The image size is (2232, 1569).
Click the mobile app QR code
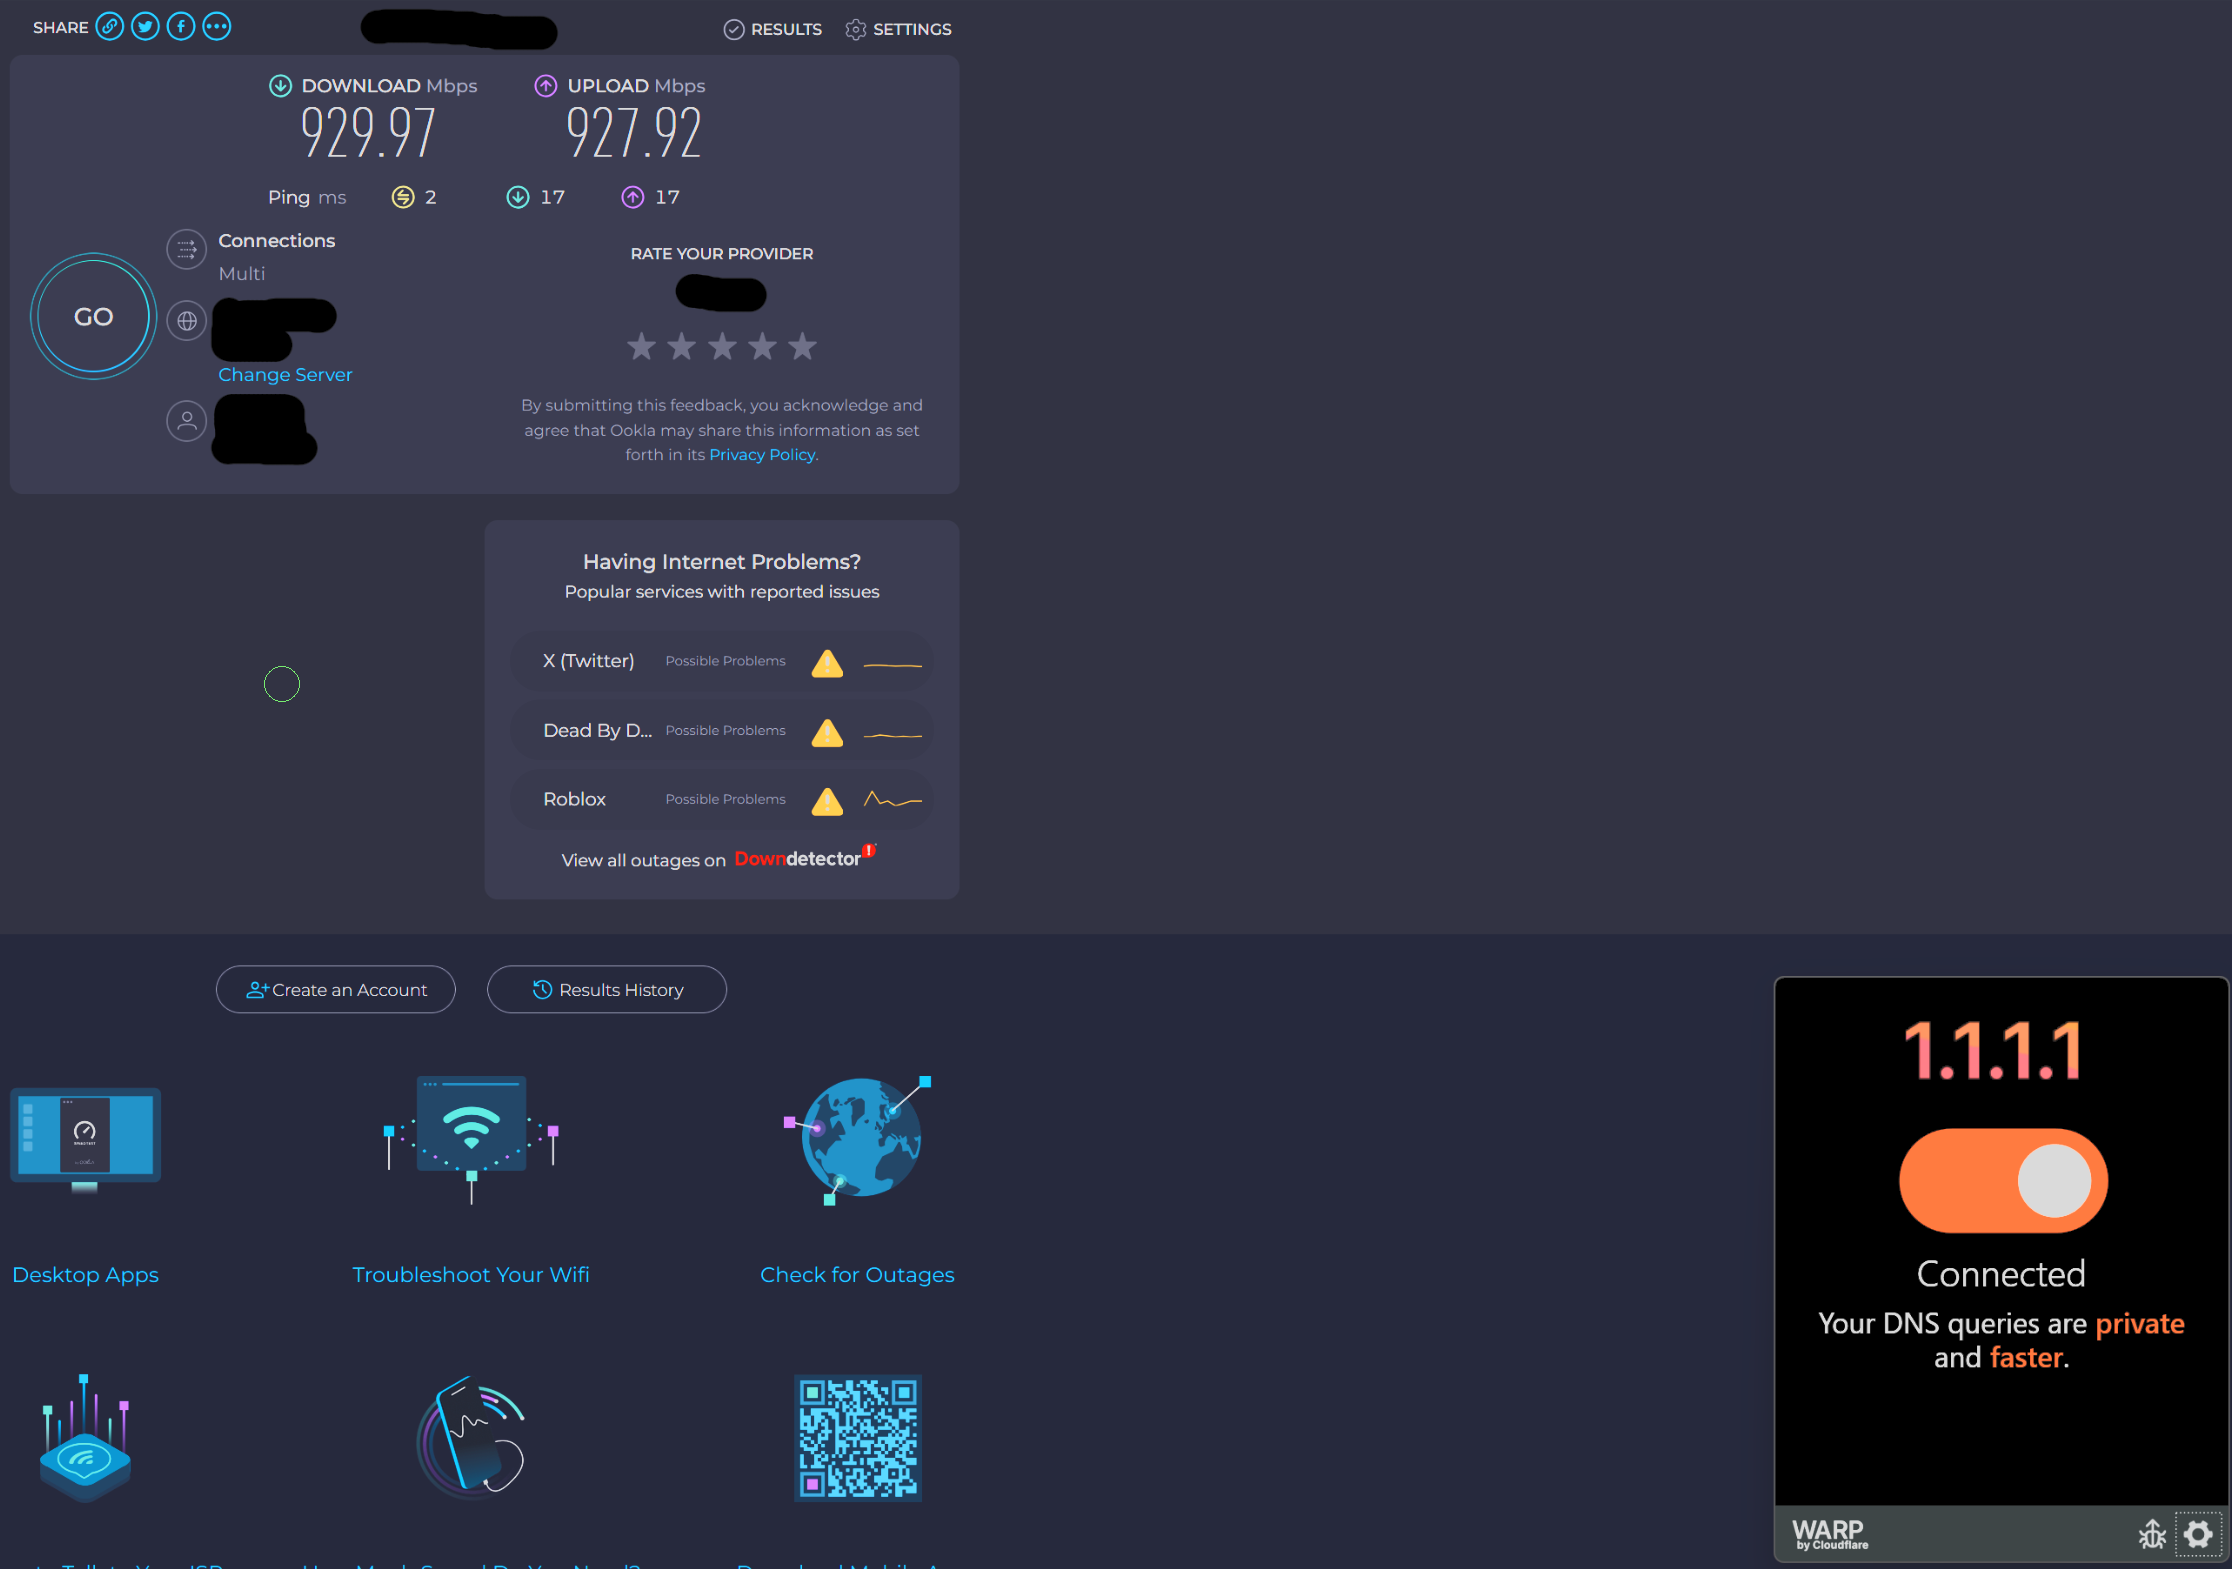click(x=858, y=1438)
